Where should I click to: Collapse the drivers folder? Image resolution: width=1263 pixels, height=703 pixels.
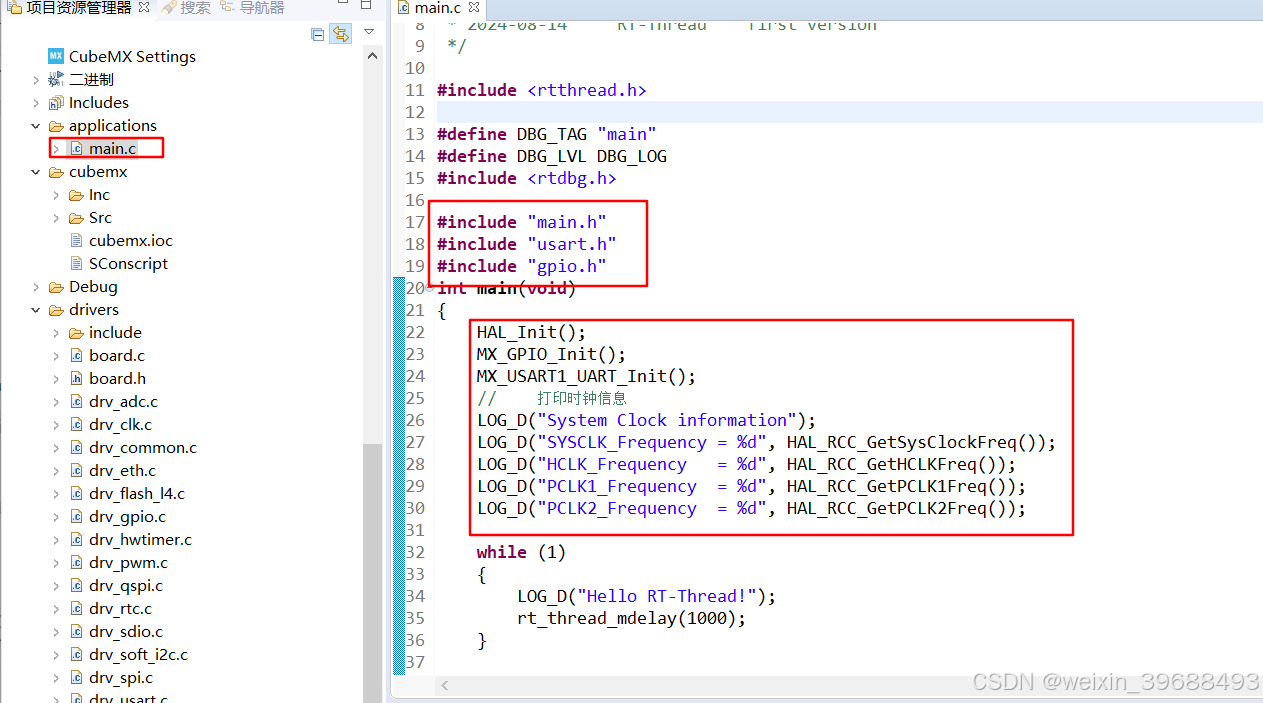point(36,309)
